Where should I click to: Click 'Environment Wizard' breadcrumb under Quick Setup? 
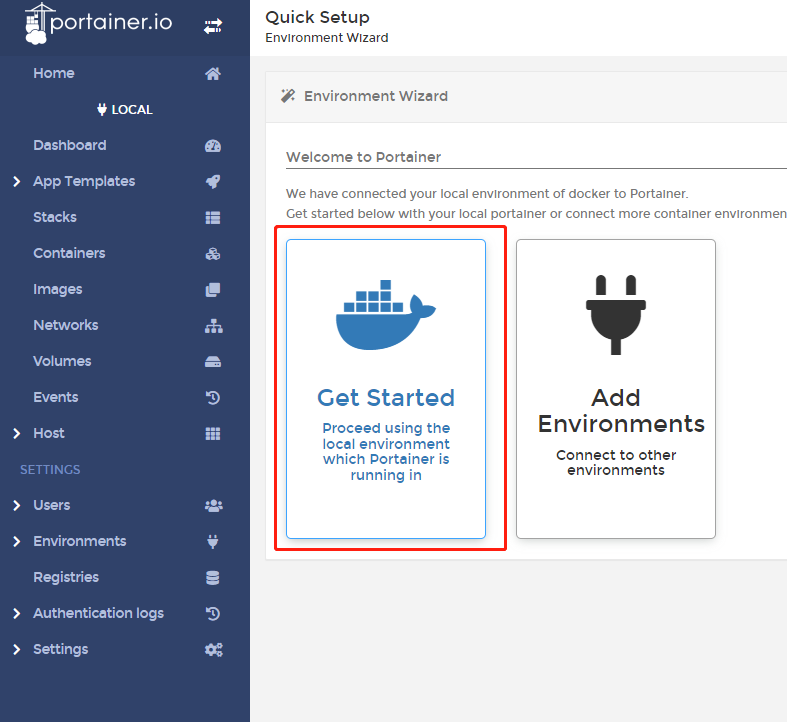(327, 38)
